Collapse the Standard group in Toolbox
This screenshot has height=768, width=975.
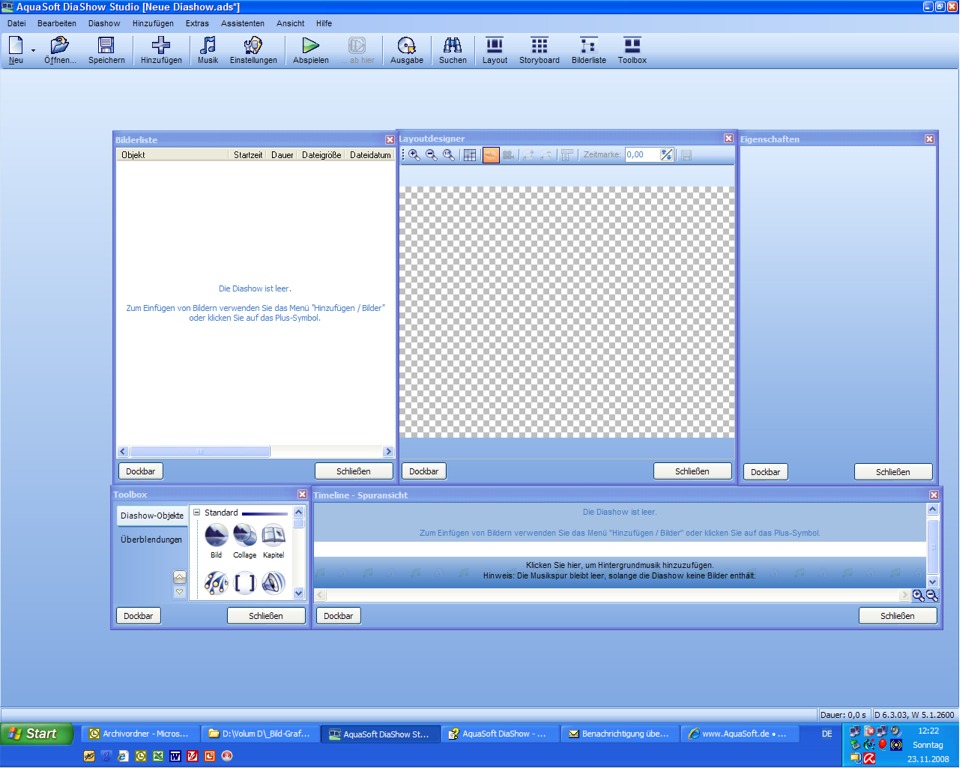click(x=197, y=513)
